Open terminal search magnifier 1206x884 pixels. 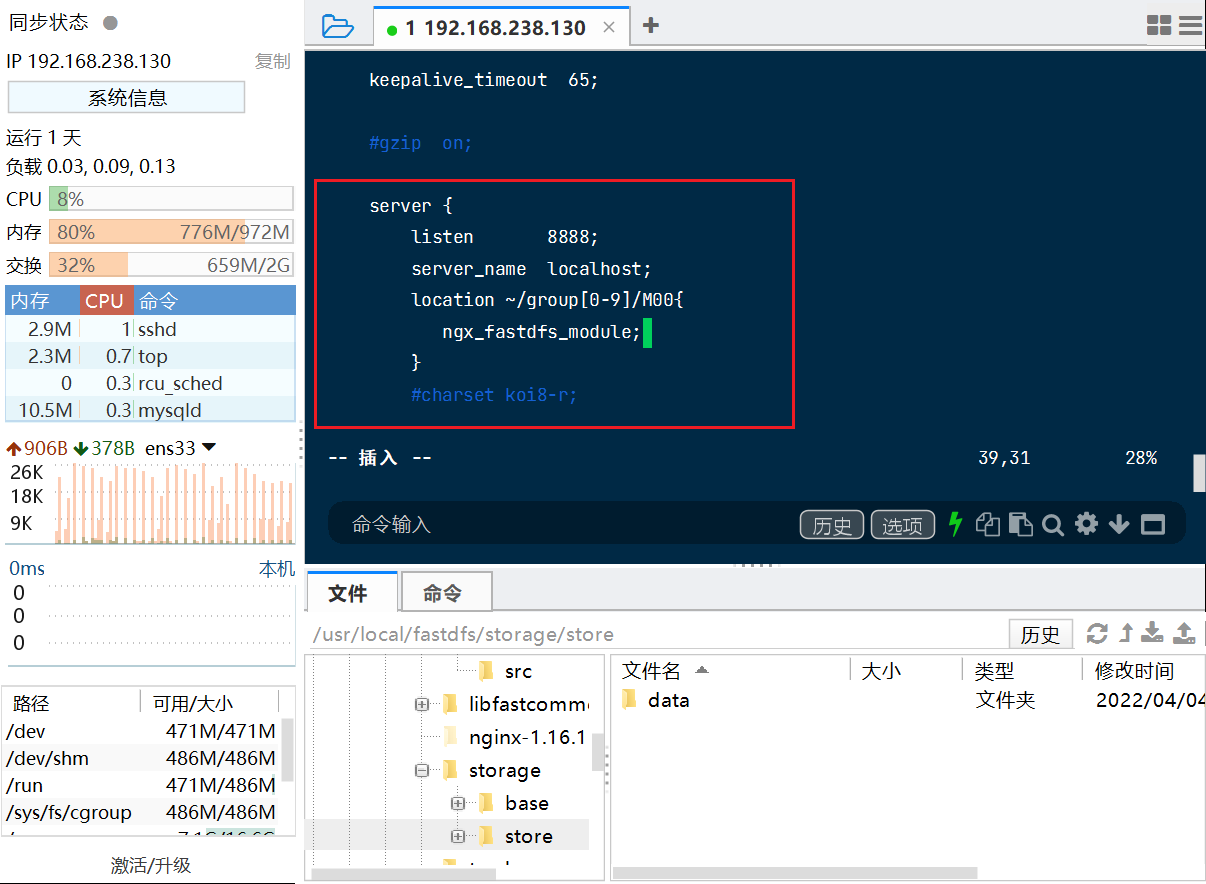(x=1053, y=524)
